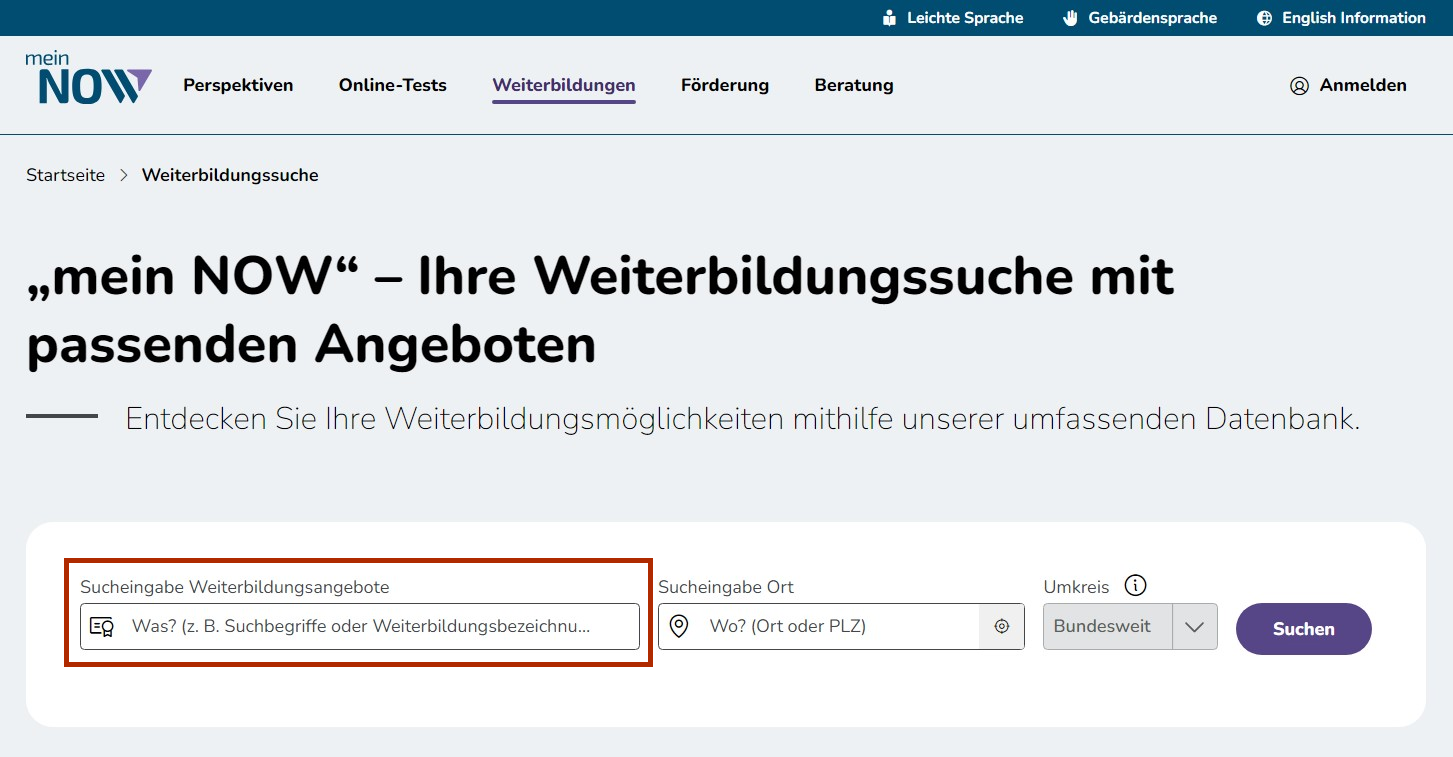
Task: Click the Sucheingabe Weiterbildungsangebote label
Action: (235, 587)
